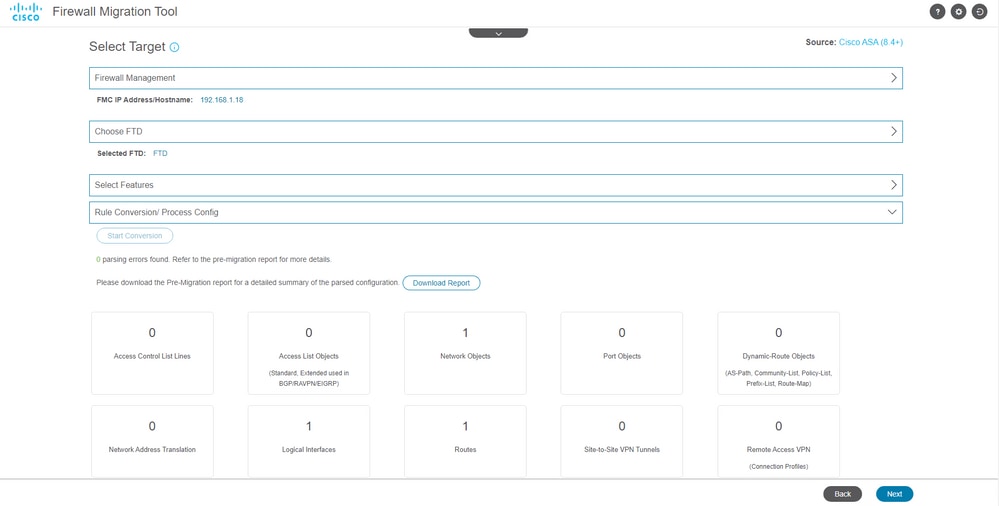
Task: Collapse Rule Conversion/ Process Config section
Action: point(496,212)
